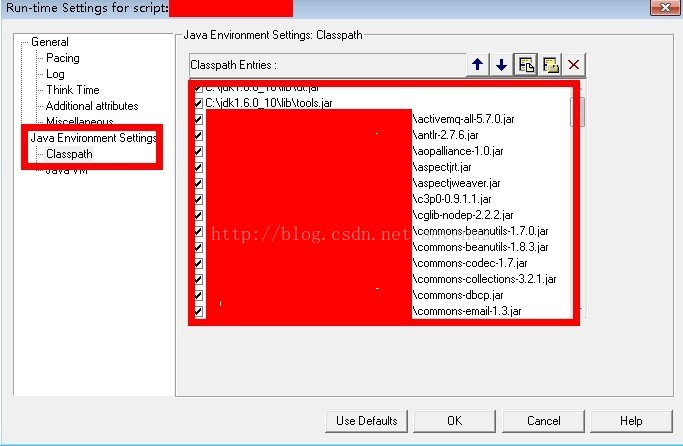Select commons-email-1.3.jar entry text
Image resolution: width=683 pixels, height=446 pixels.
(x=467, y=311)
